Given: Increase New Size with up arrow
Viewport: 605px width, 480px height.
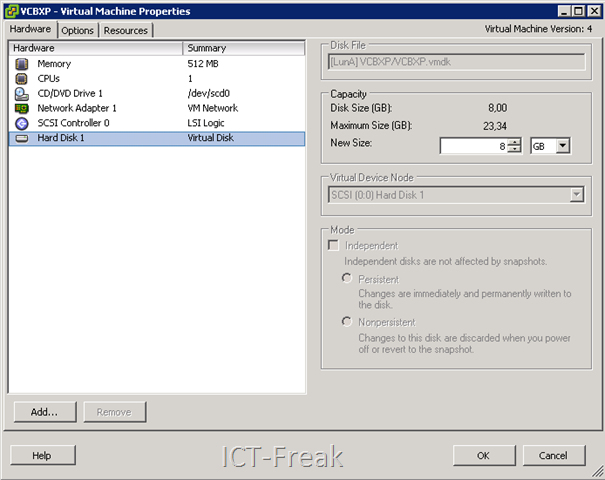Looking at the screenshot, I should pyautogui.click(x=514, y=142).
